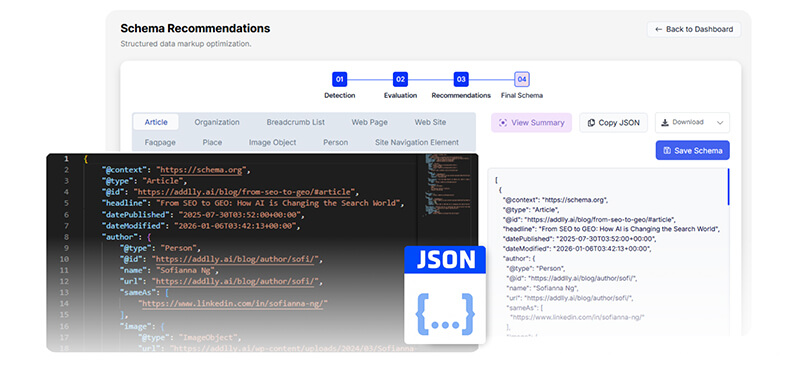
Task: Switch to the Organization tab
Action: 217,122
